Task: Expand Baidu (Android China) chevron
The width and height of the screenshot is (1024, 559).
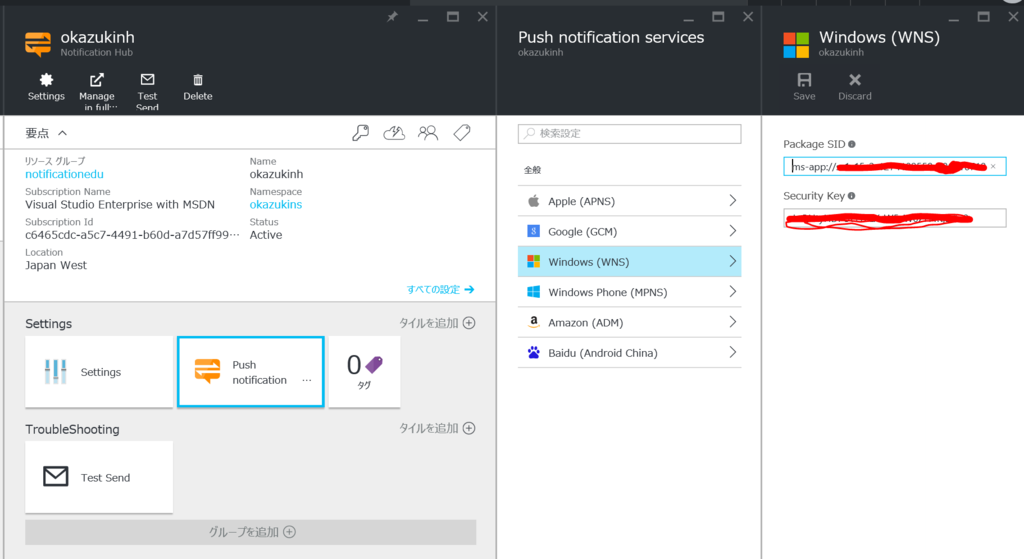Action: pos(733,353)
